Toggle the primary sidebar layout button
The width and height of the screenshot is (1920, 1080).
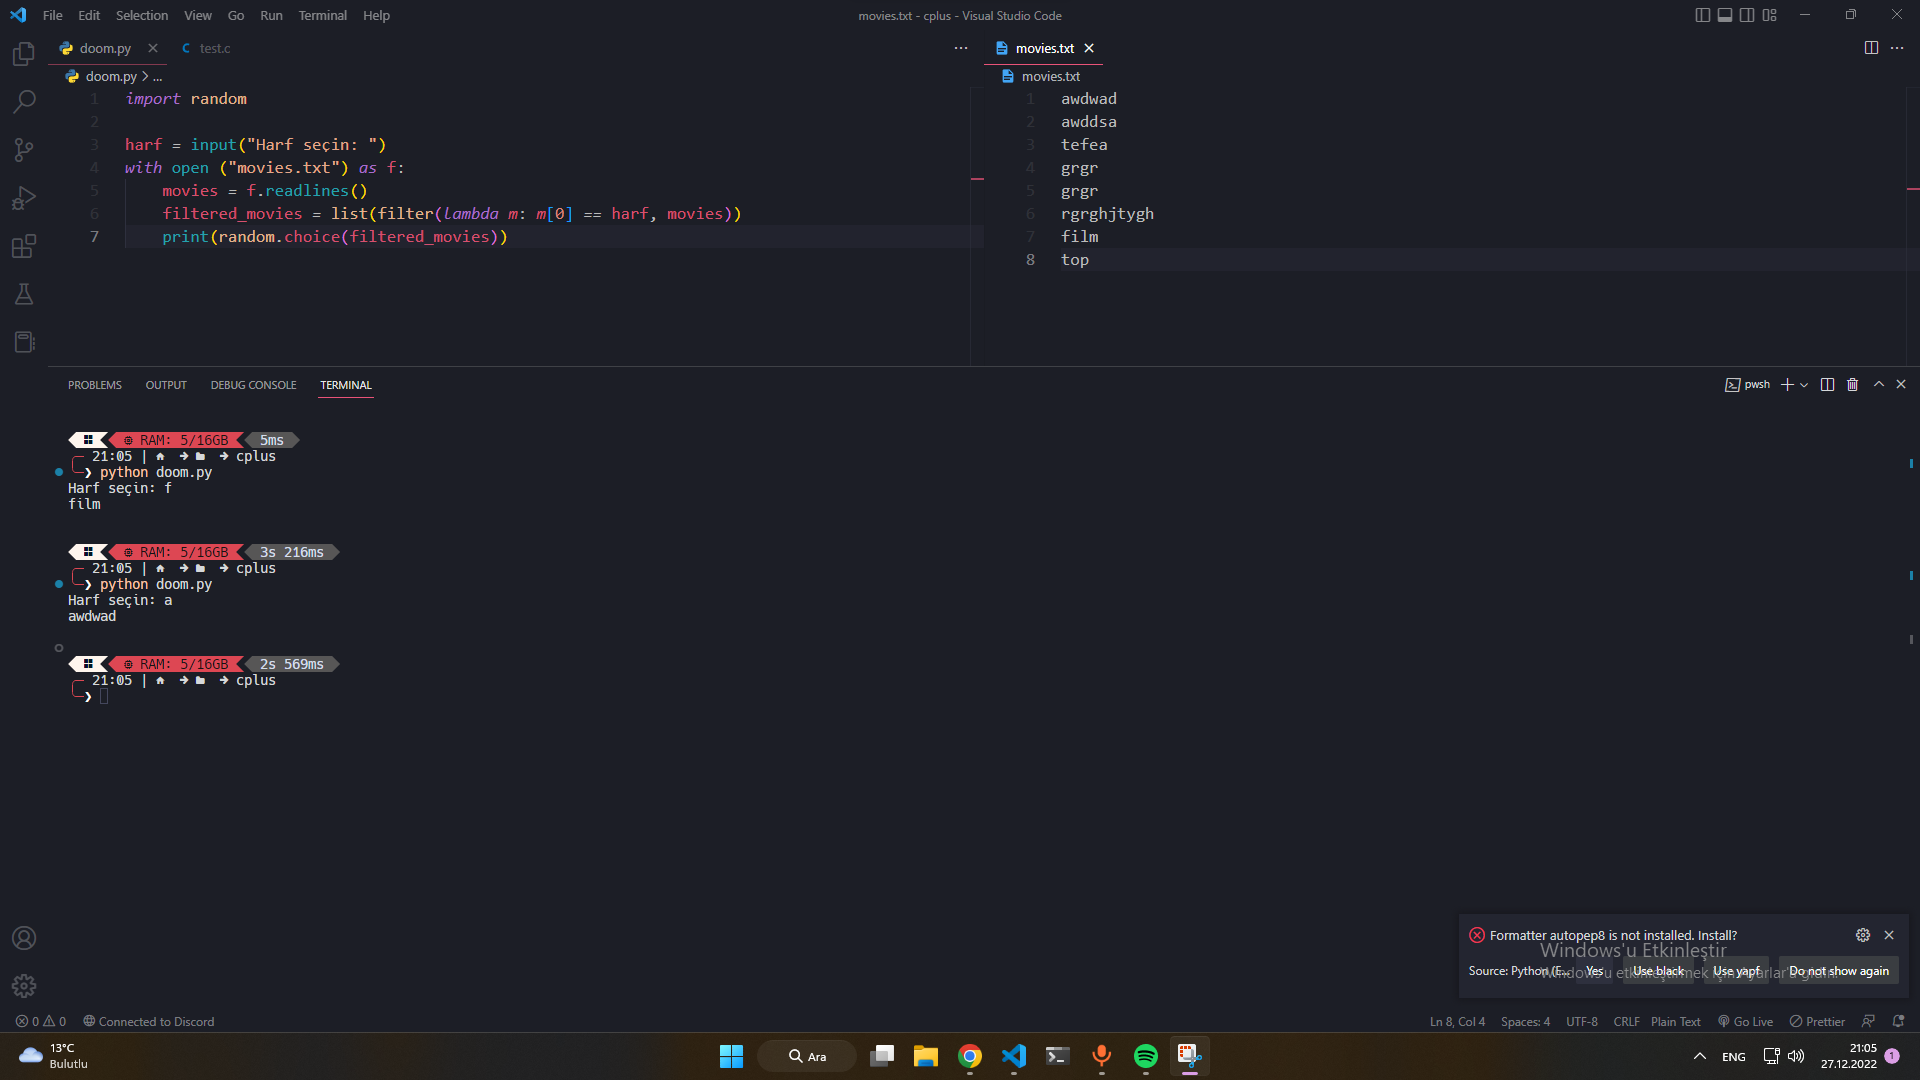pos(1703,15)
